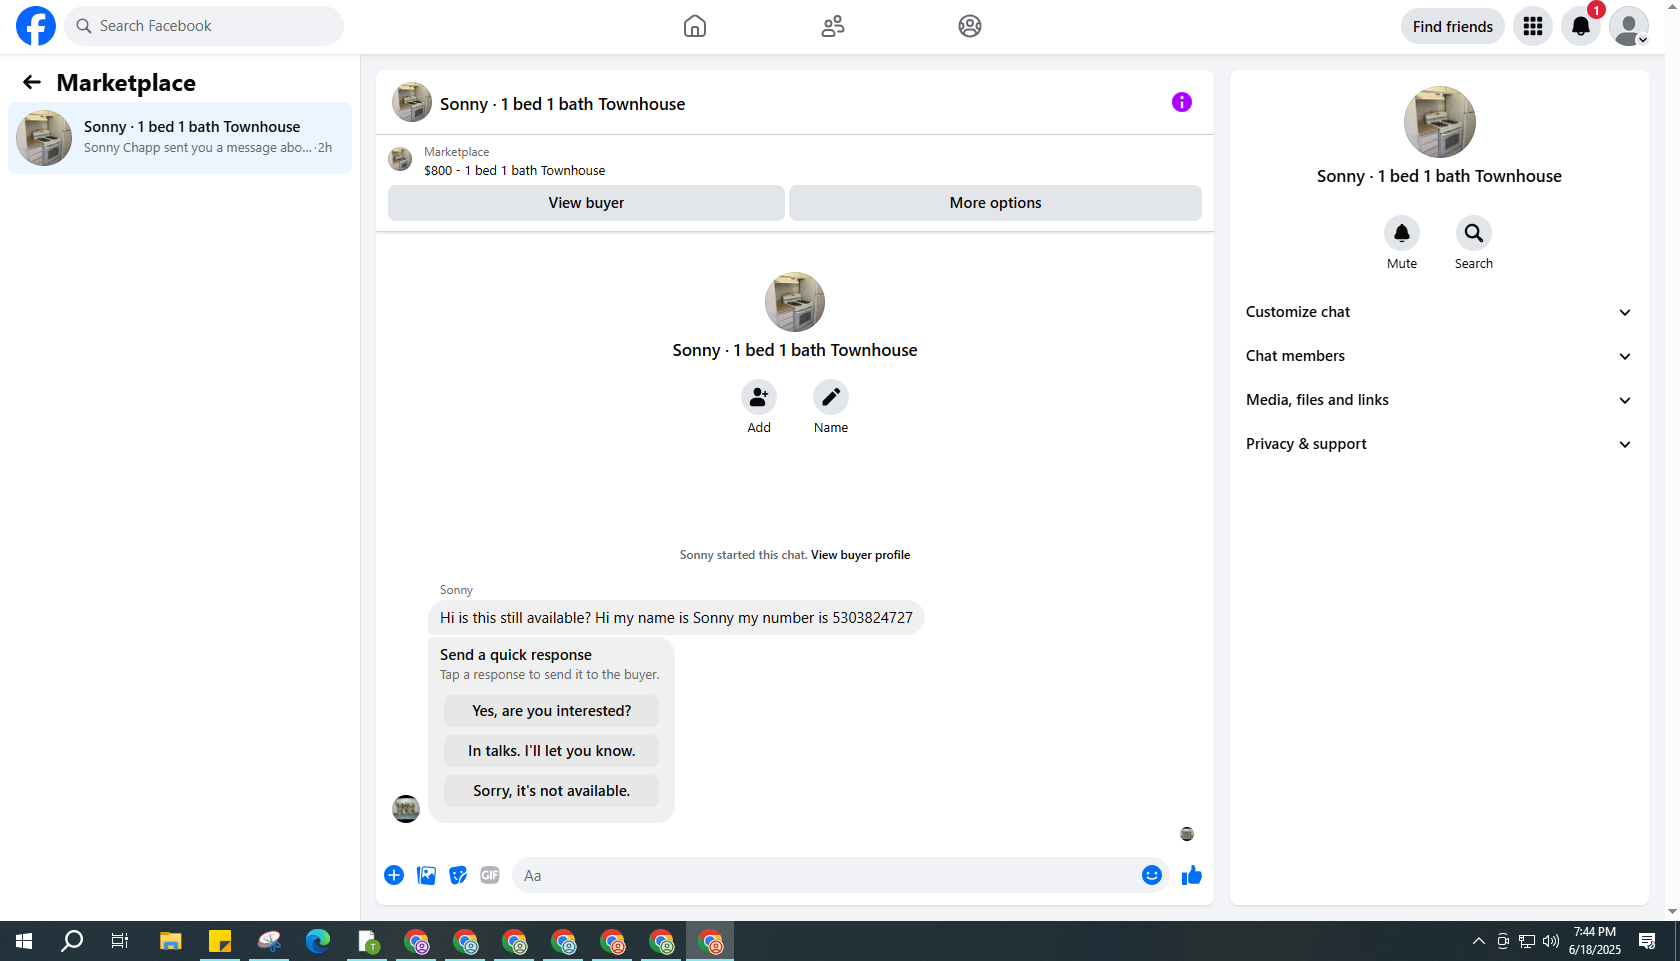Click Sonny's message with the phone number

[676, 618]
